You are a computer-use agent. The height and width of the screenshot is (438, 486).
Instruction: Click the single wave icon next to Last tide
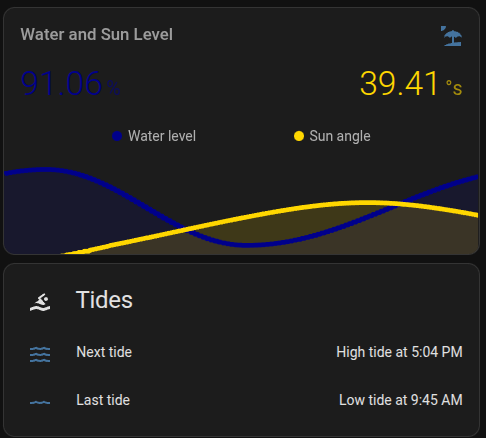[x=40, y=402]
